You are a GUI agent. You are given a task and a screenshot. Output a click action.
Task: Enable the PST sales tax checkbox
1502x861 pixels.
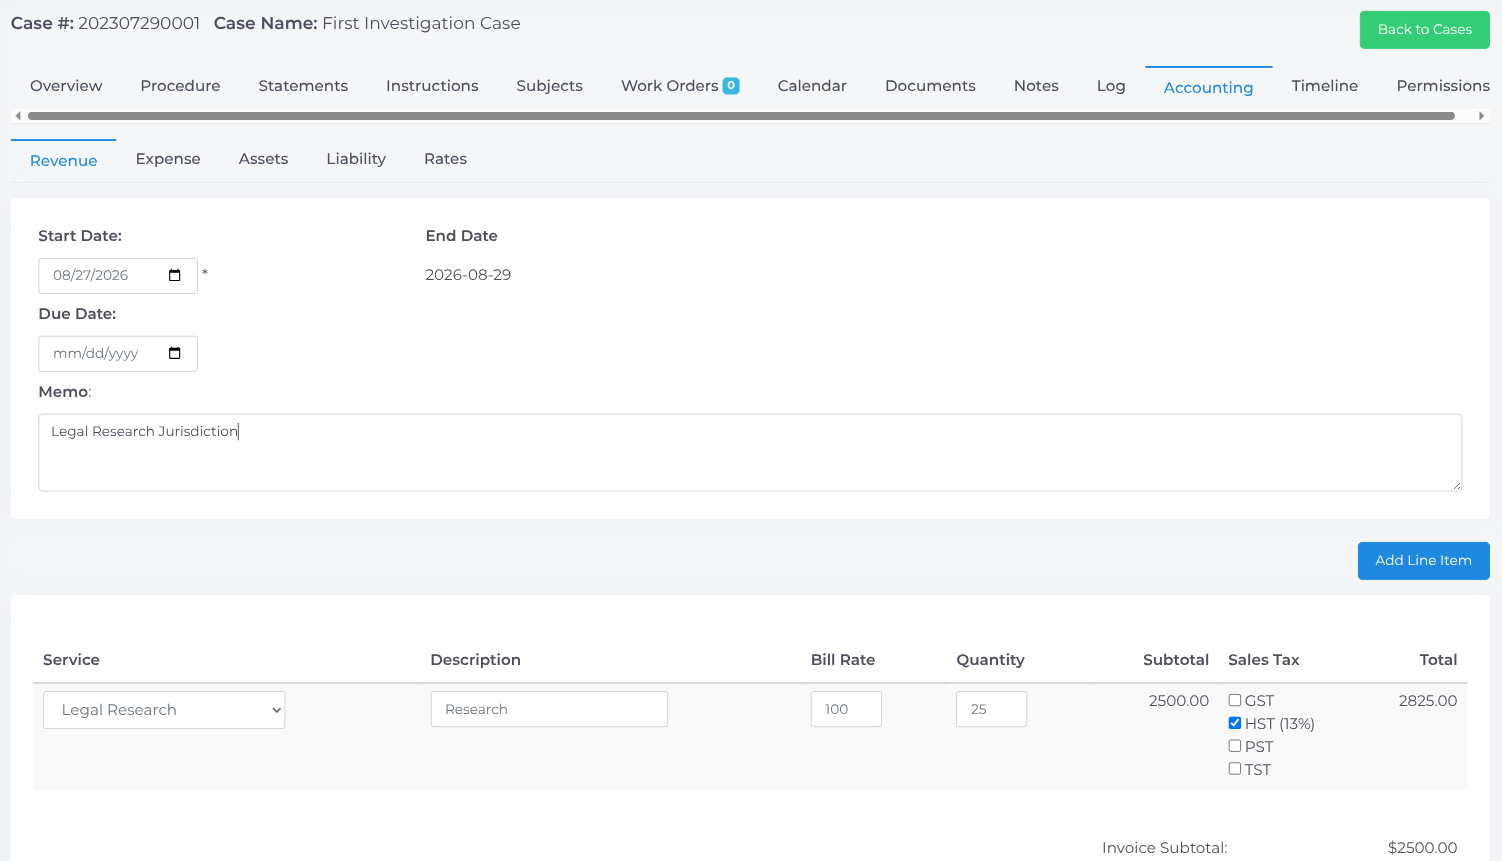[x=1235, y=746]
